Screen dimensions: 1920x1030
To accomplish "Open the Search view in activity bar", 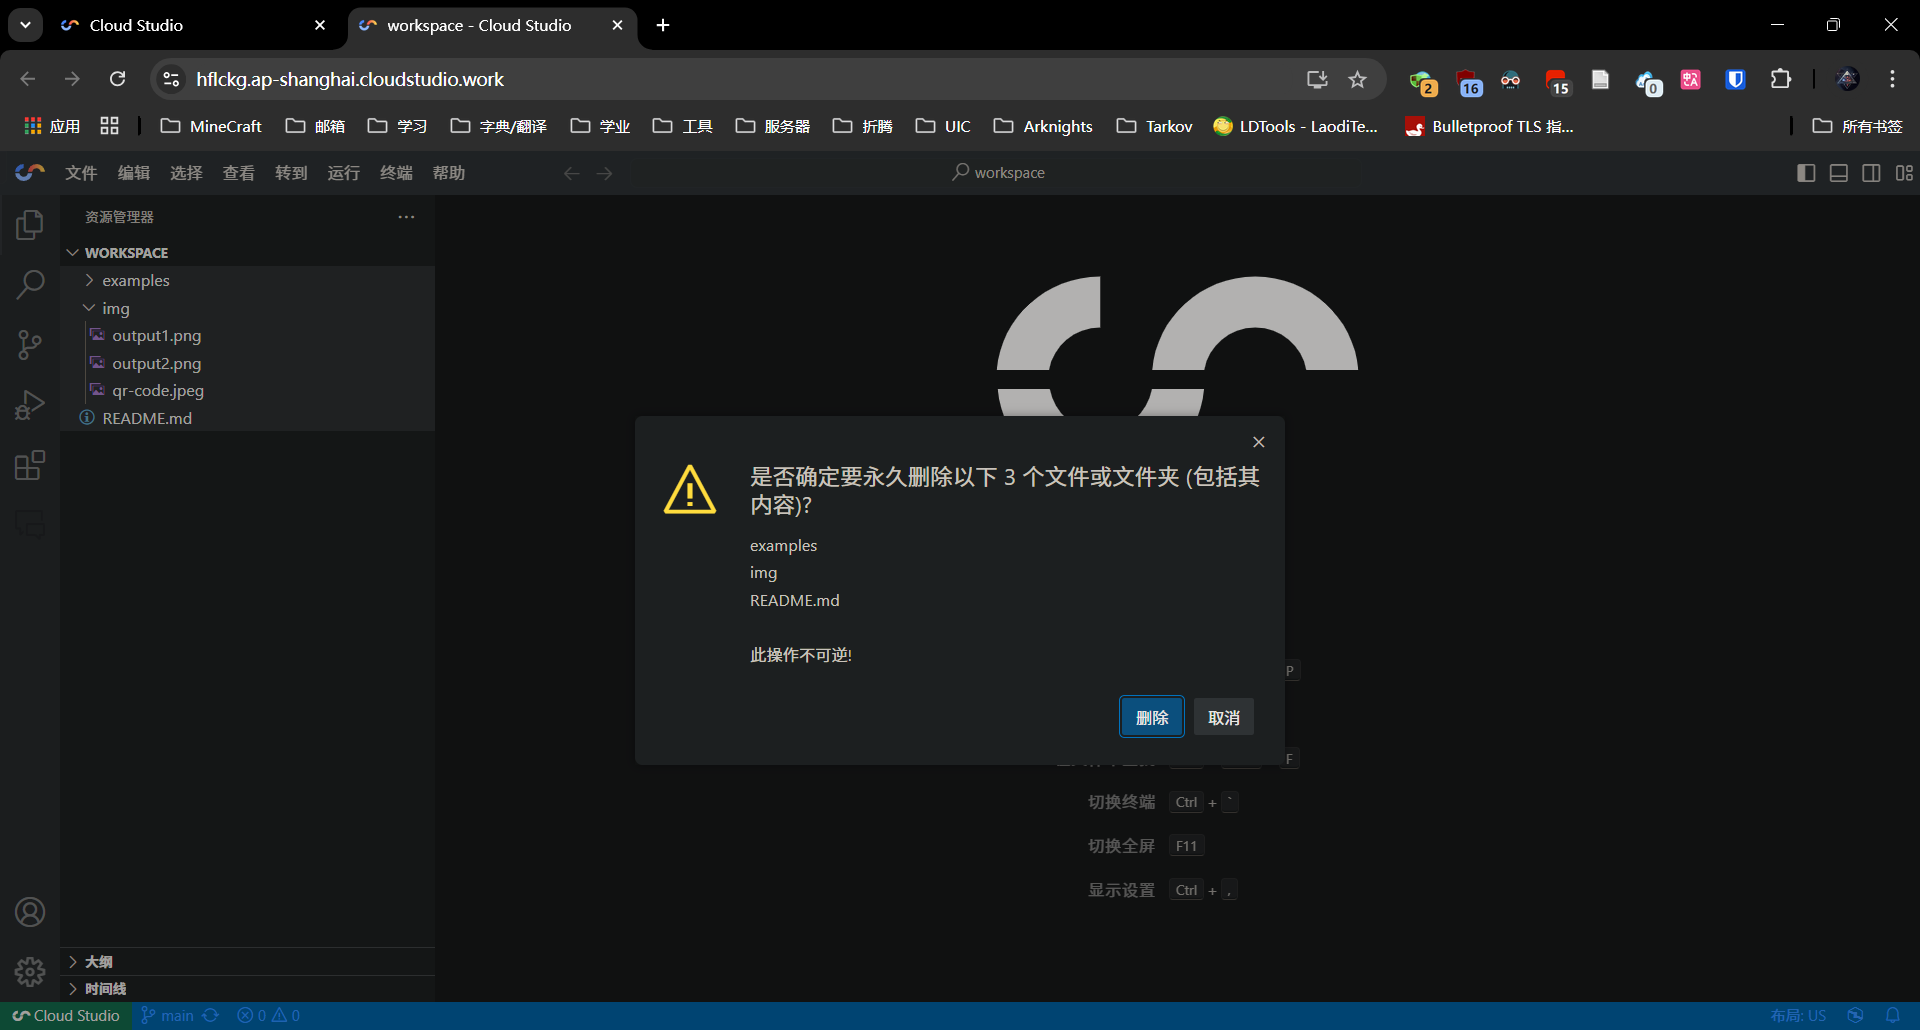I will (x=30, y=285).
